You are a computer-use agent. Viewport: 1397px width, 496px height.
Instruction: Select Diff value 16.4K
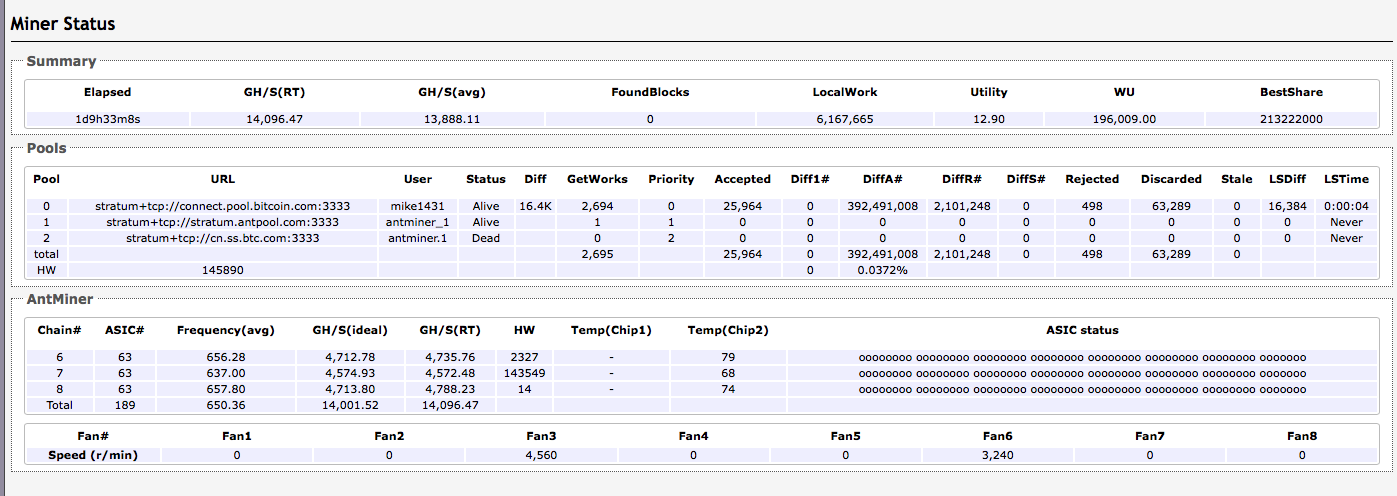[x=535, y=206]
